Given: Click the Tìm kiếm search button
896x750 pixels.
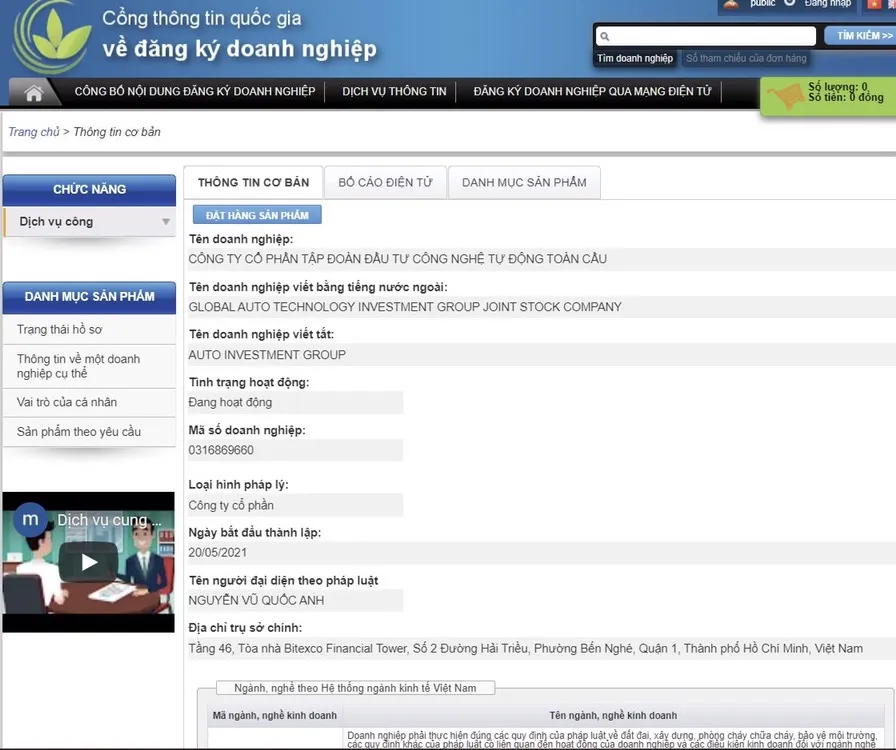Looking at the screenshot, I should (858, 36).
